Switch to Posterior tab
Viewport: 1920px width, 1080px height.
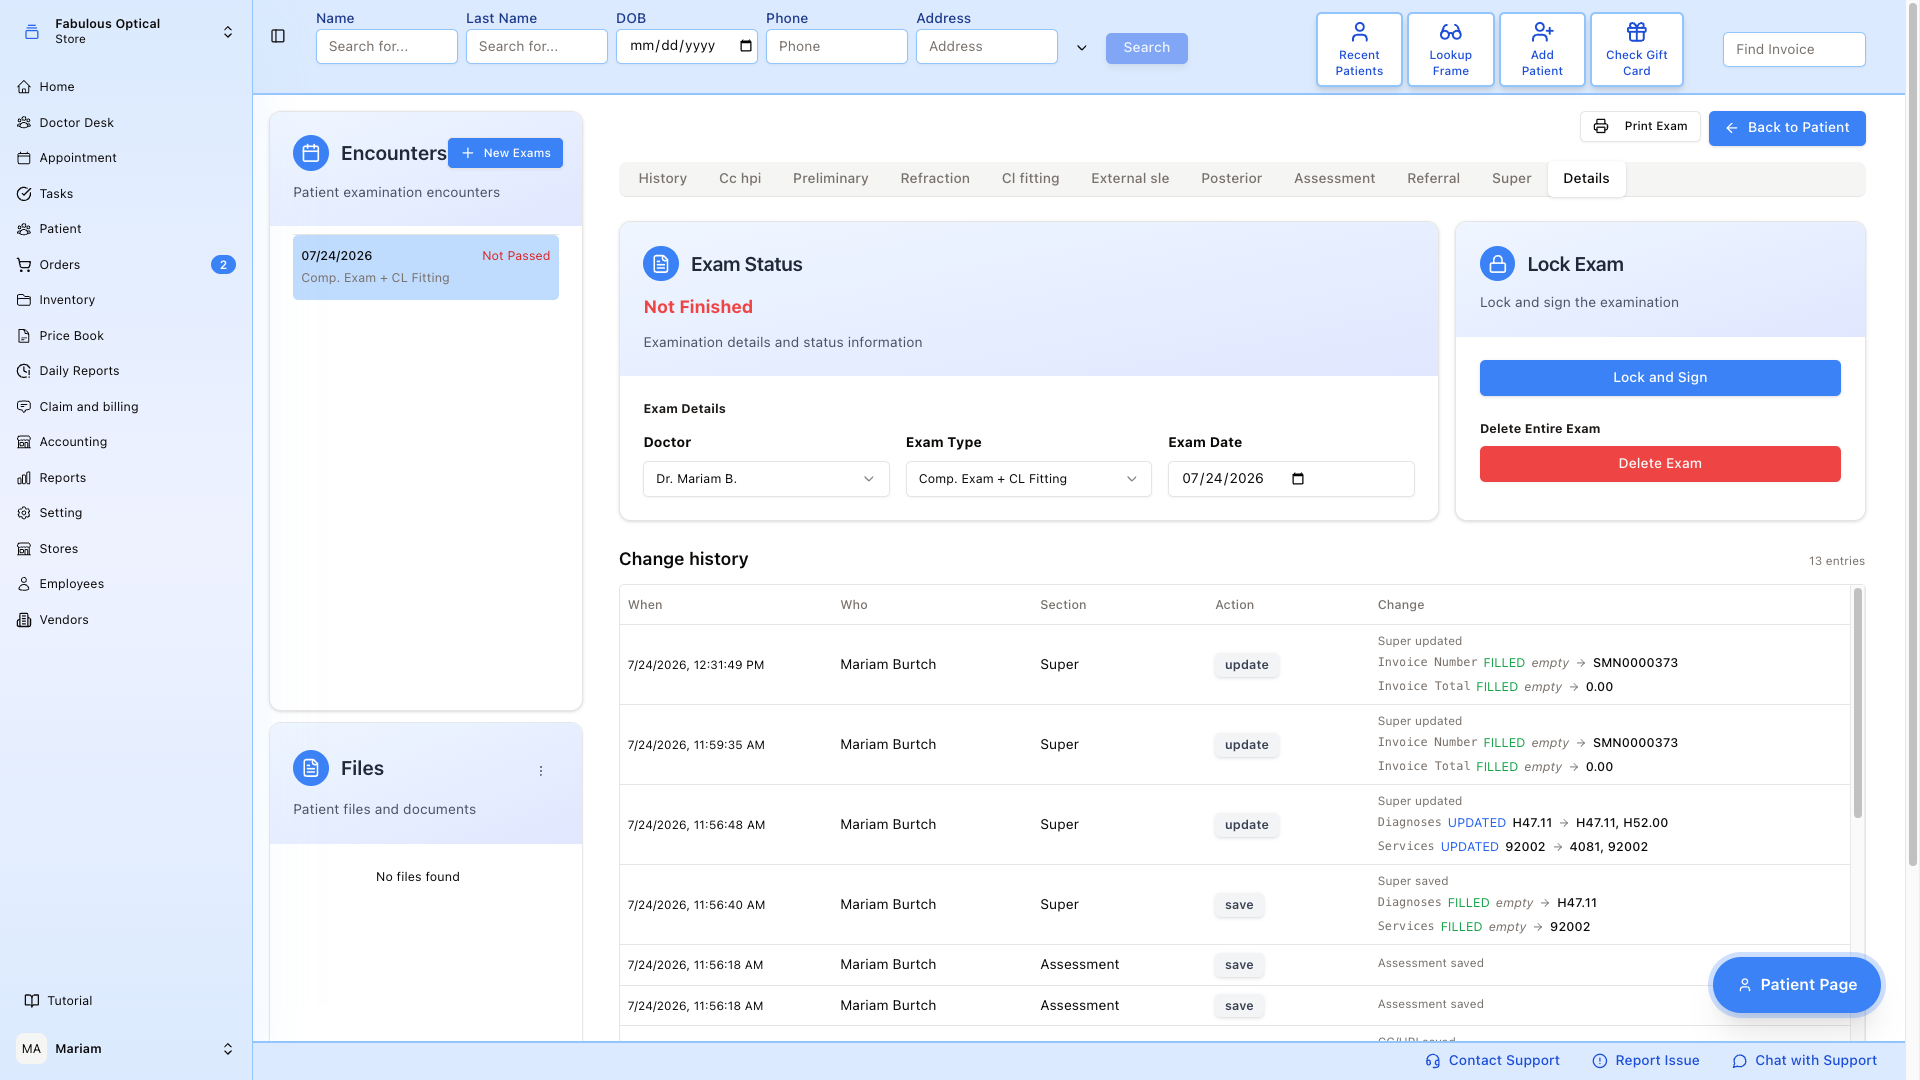click(x=1231, y=179)
